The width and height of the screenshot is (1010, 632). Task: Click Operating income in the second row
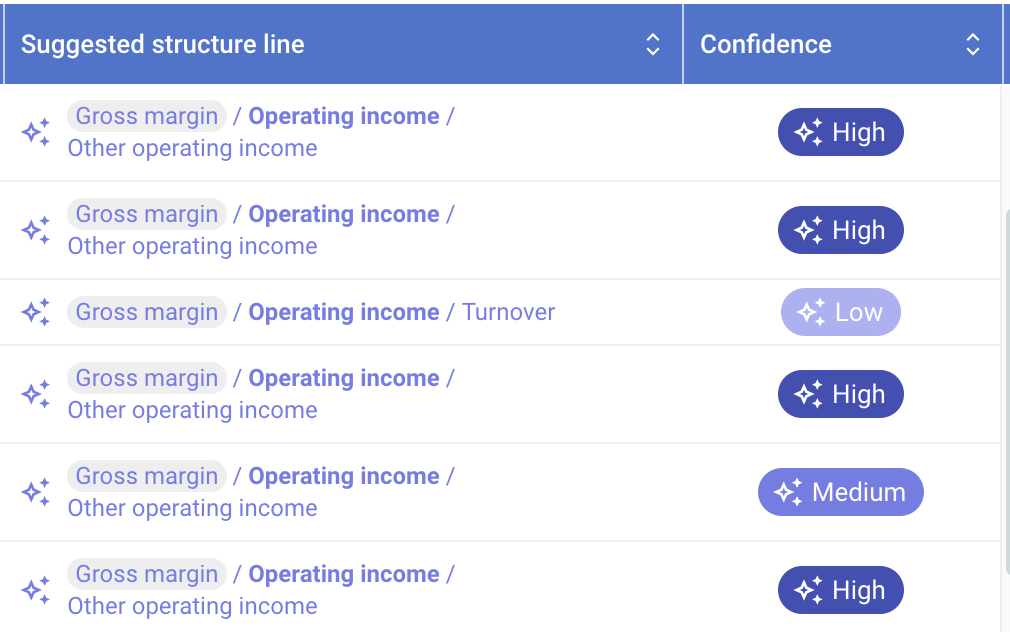point(344,214)
